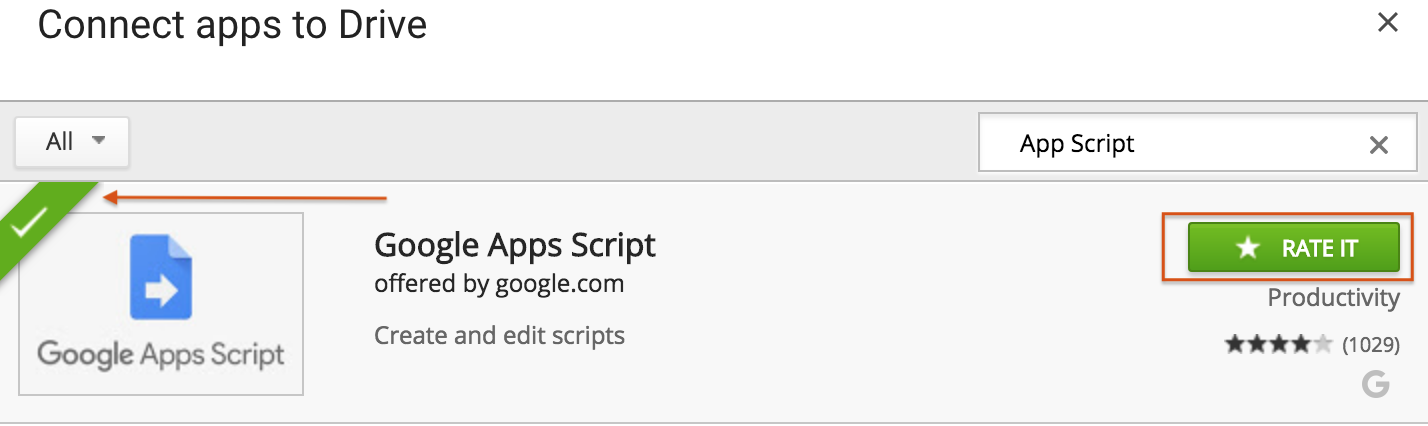Close the Connect apps to Drive dialog
Image resolution: width=1428 pixels, height=426 pixels.
coord(1387,22)
